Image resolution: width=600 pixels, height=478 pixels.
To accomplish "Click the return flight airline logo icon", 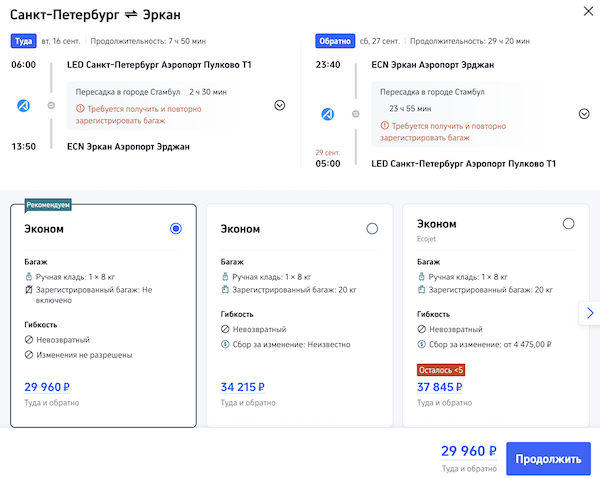I will point(326,114).
